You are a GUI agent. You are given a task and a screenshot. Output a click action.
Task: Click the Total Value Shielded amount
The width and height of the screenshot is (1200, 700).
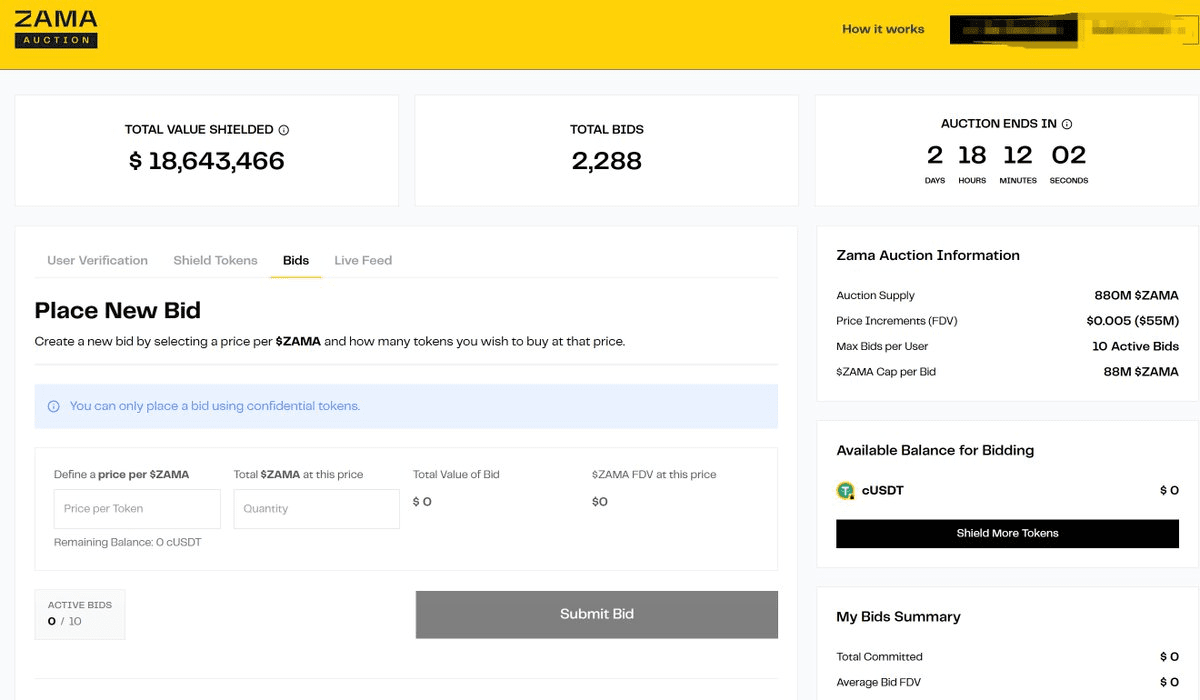pyautogui.click(x=207, y=161)
